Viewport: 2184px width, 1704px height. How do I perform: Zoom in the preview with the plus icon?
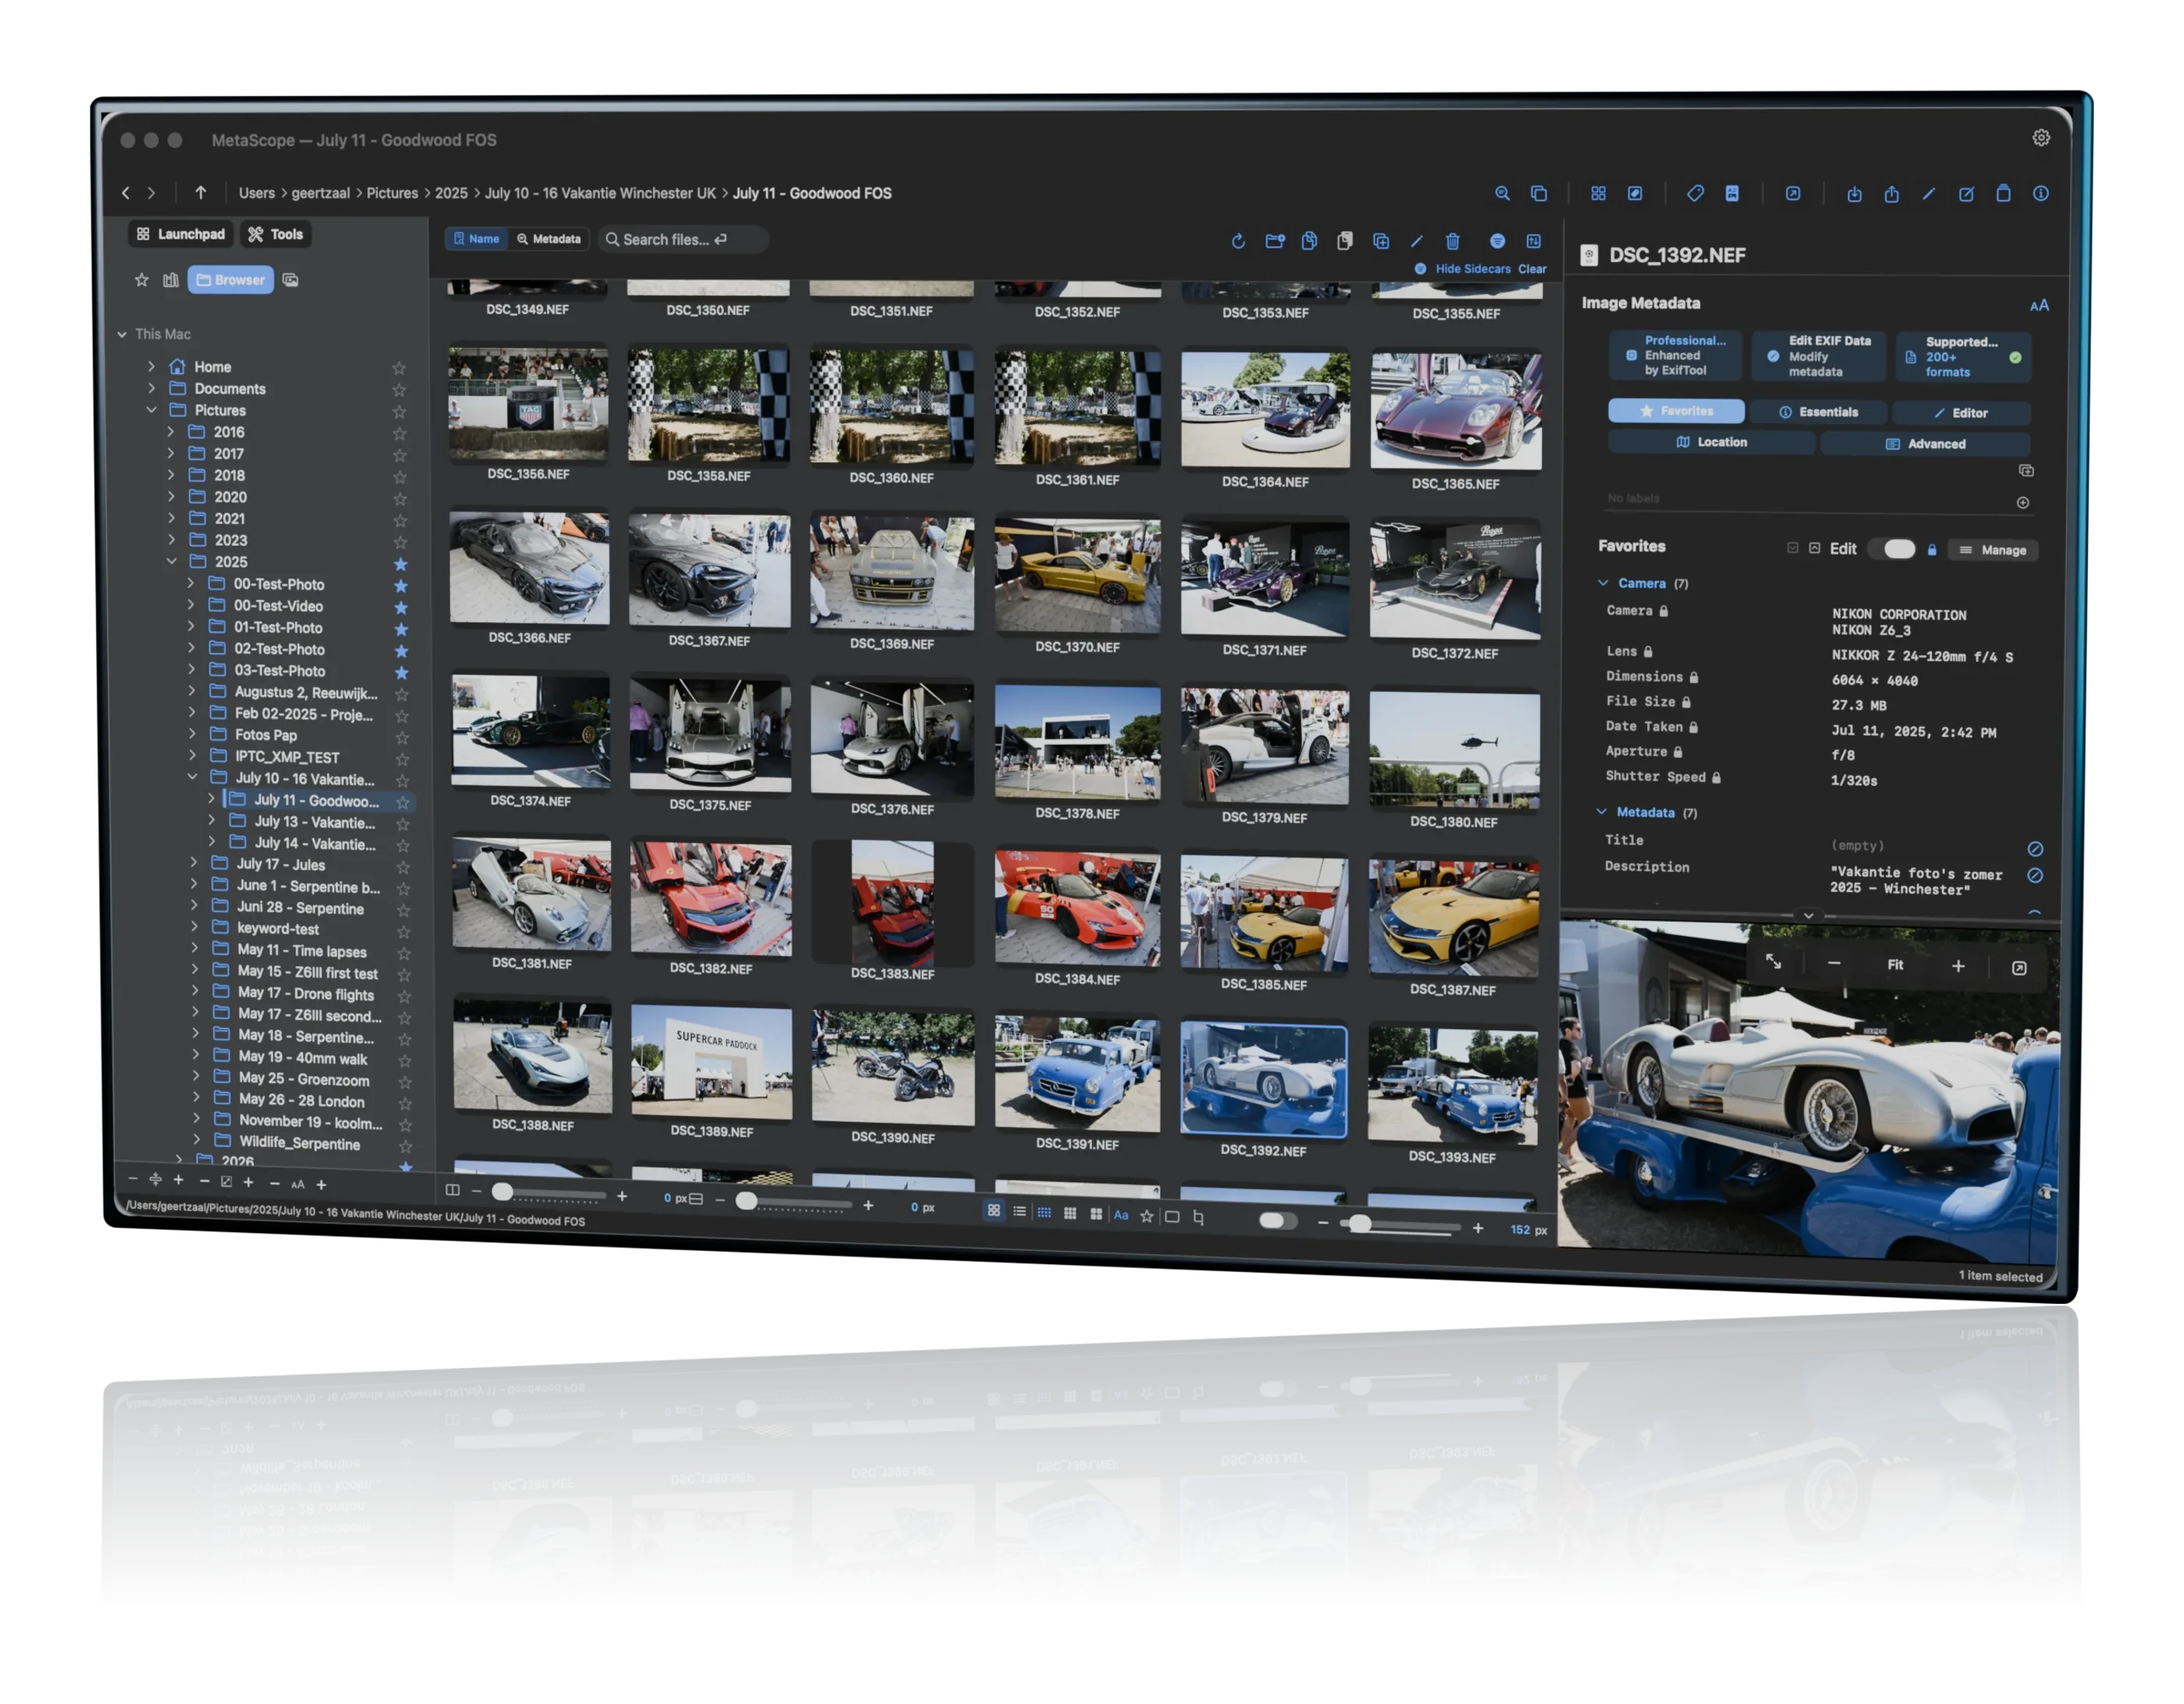coord(1958,966)
